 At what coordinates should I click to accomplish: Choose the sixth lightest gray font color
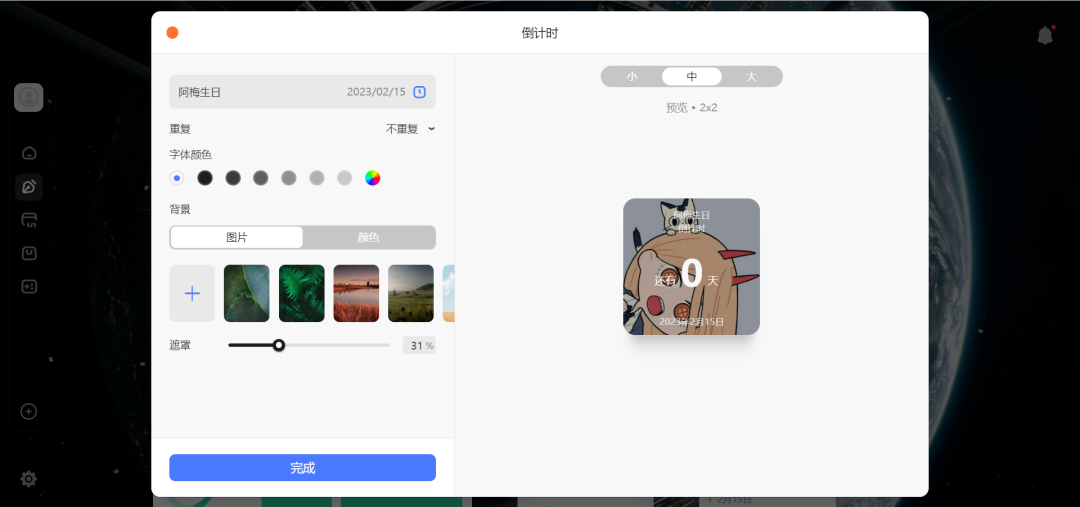pyautogui.click(x=344, y=178)
